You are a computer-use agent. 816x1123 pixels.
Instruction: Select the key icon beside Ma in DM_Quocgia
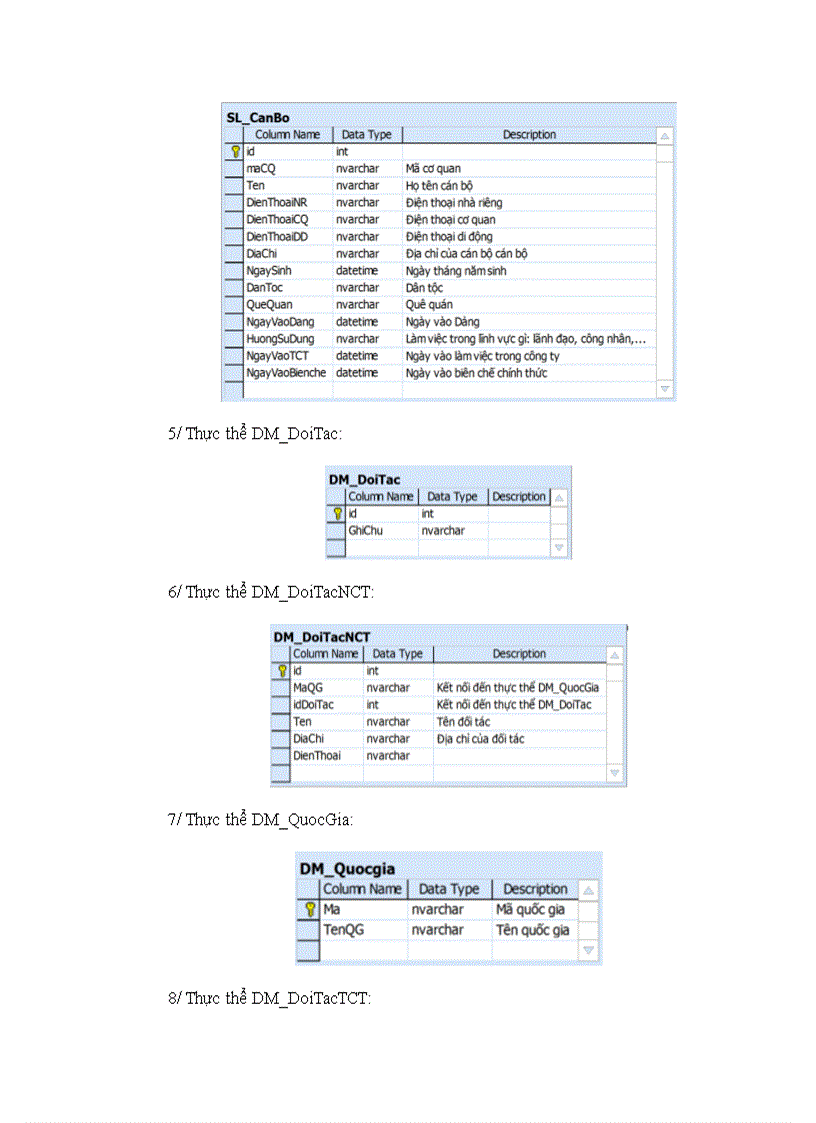coord(311,911)
